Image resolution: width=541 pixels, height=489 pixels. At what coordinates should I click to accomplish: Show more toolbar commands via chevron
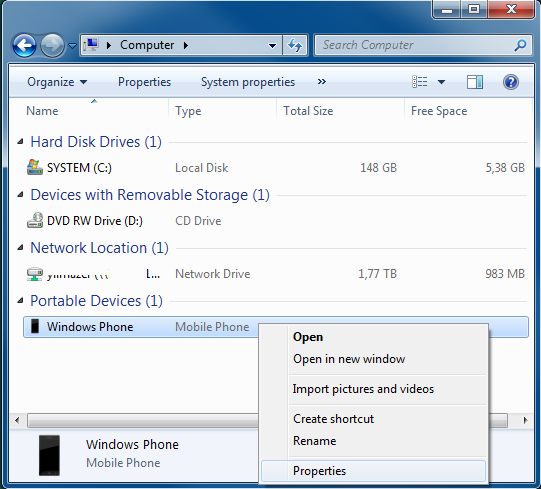pyautogui.click(x=322, y=82)
